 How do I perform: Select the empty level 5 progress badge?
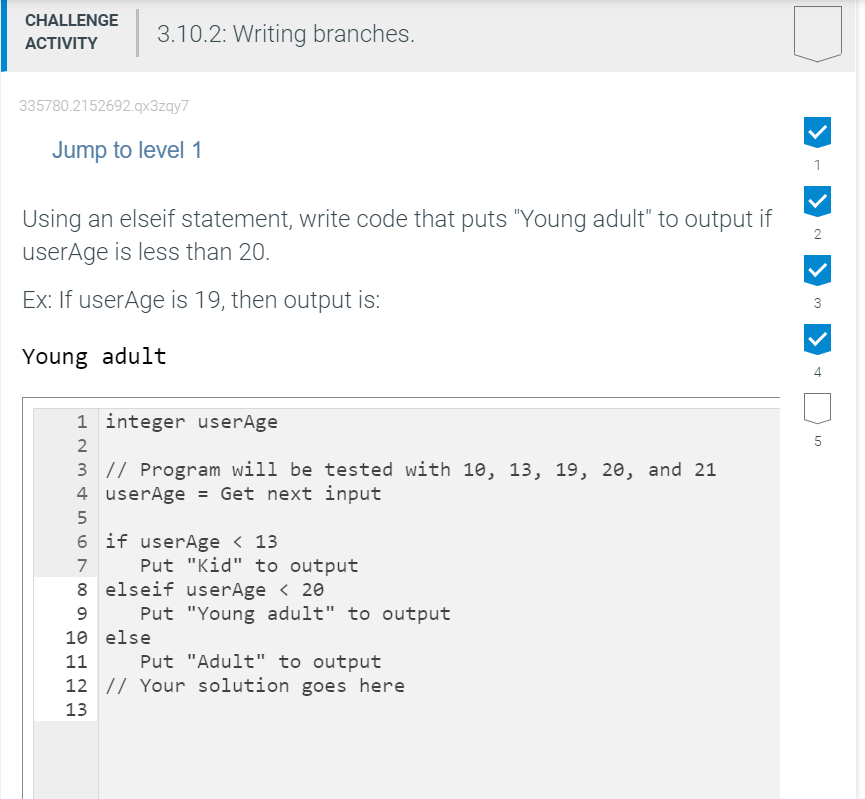pyautogui.click(x=817, y=407)
